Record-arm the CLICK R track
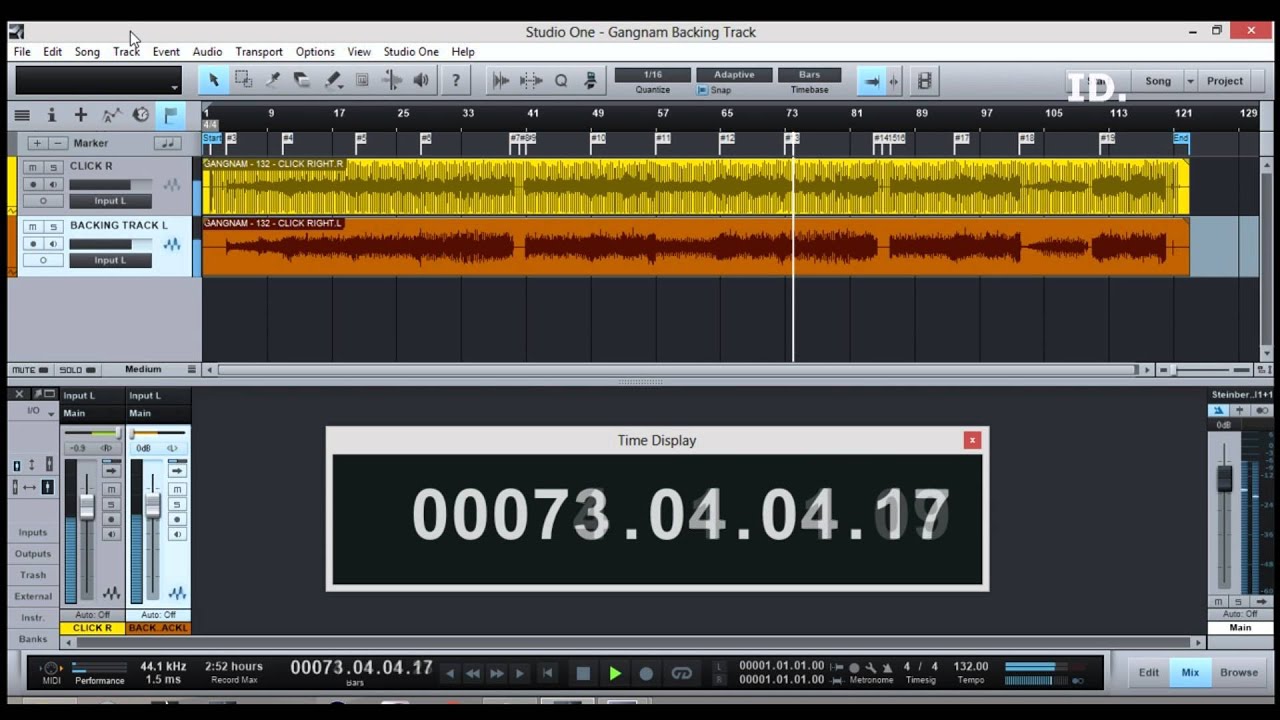 [x=33, y=184]
